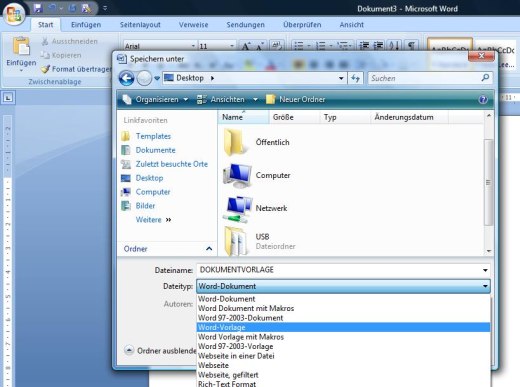The image size is (520, 387).
Task: Click the file list vertical scrollbar
Action: [x=488, y=183]
